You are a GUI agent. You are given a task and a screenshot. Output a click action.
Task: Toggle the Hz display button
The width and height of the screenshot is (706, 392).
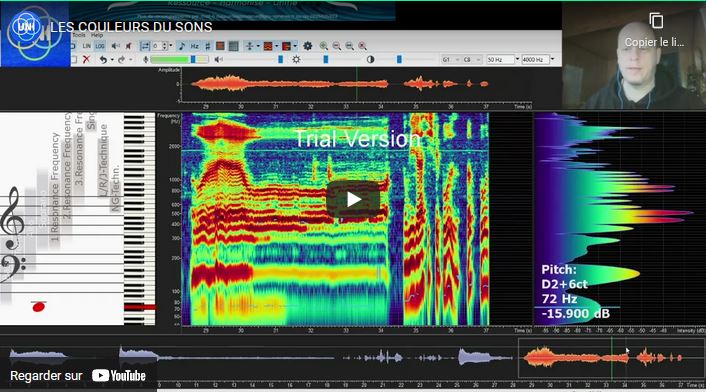195,46
